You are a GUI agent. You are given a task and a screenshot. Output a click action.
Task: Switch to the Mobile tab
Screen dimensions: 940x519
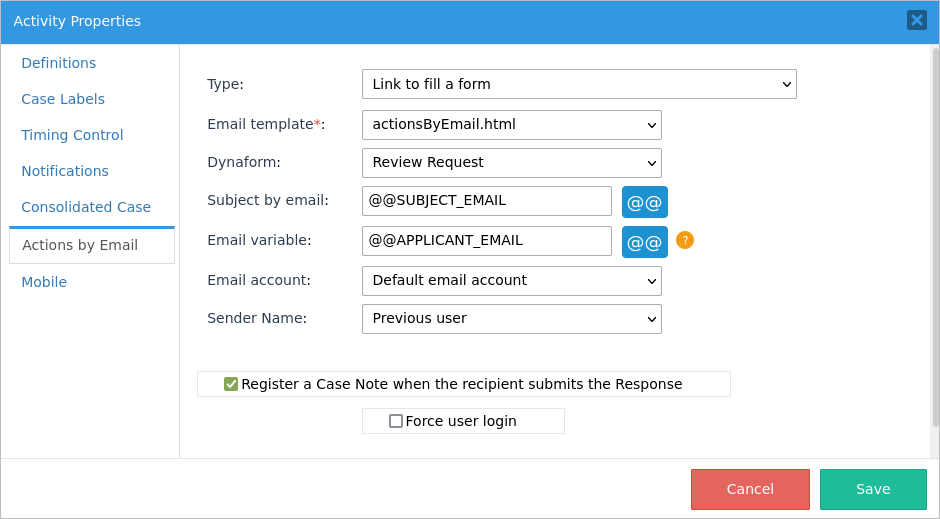point(44,282)
